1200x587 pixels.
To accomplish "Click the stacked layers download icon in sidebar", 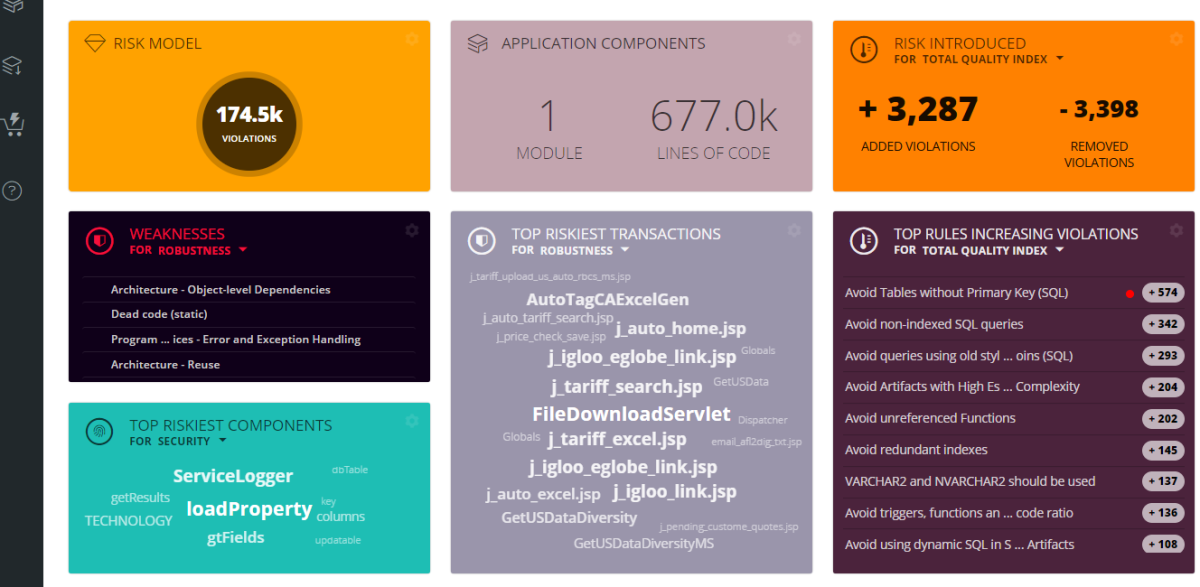I will coord(13,66).
